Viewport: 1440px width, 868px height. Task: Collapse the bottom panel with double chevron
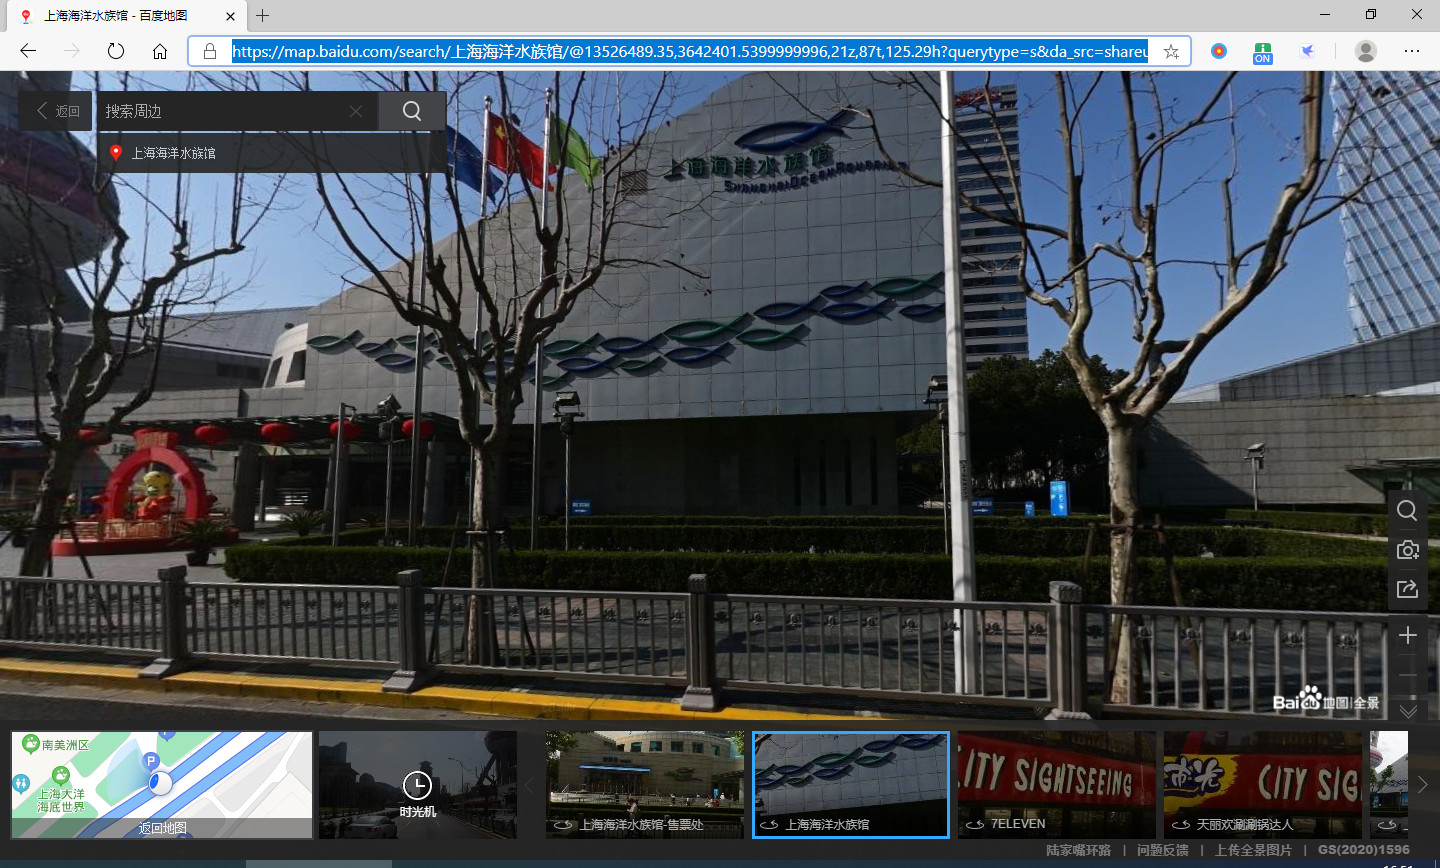click(1408, 711)
